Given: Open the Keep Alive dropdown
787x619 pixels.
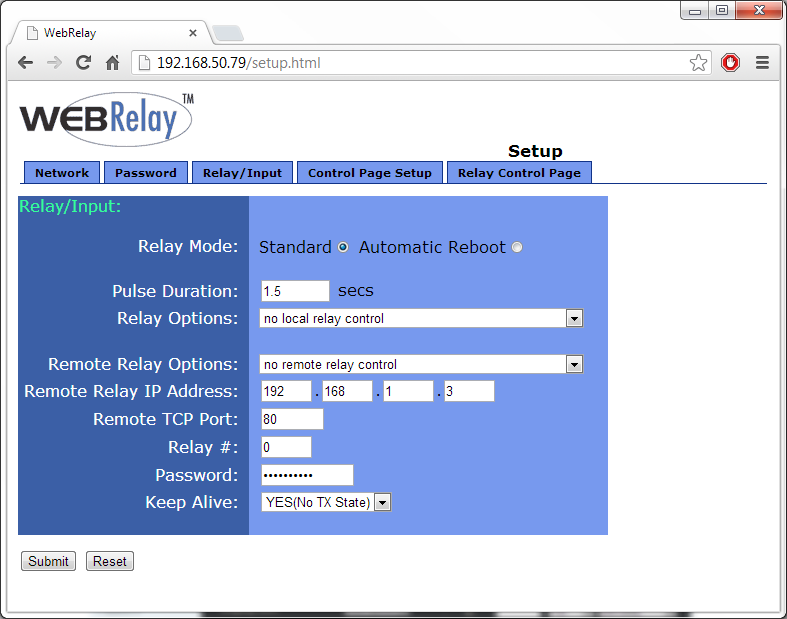Looking at the screenshot, I should pos(382,502).
